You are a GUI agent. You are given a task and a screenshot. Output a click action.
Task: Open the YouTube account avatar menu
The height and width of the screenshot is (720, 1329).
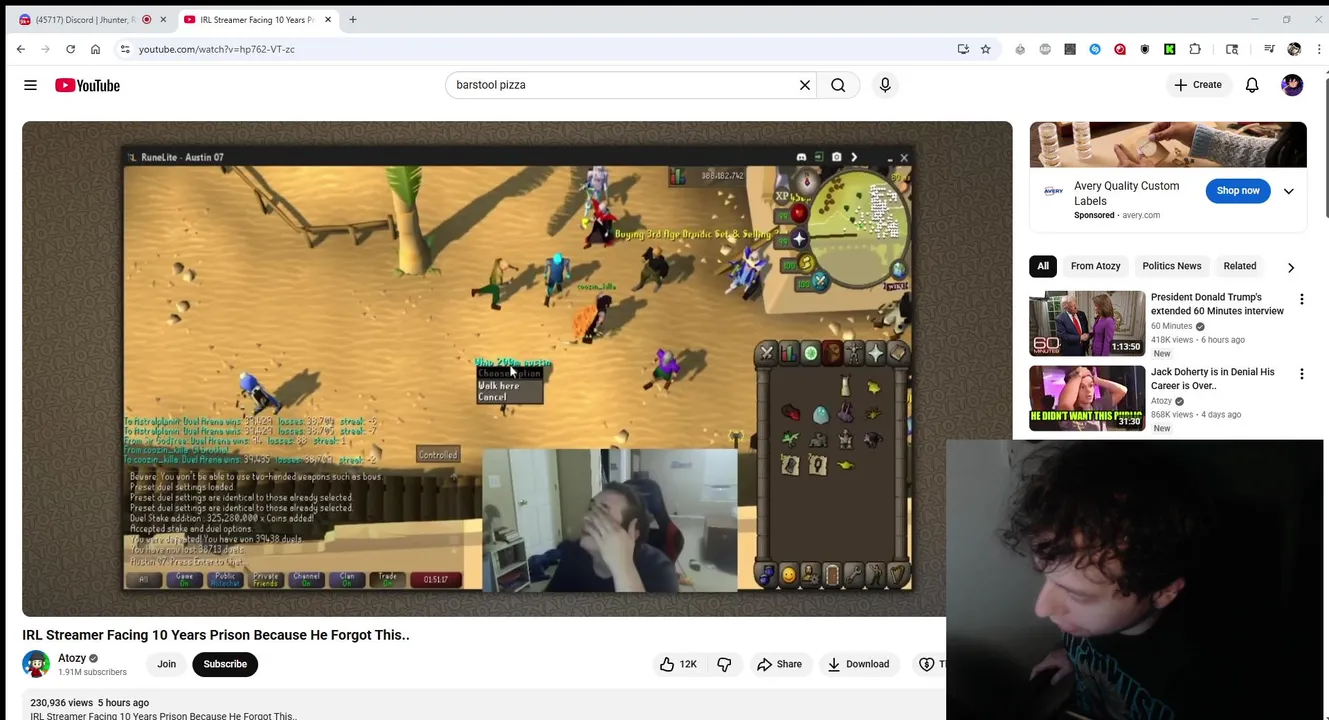tap(1292, 85)
